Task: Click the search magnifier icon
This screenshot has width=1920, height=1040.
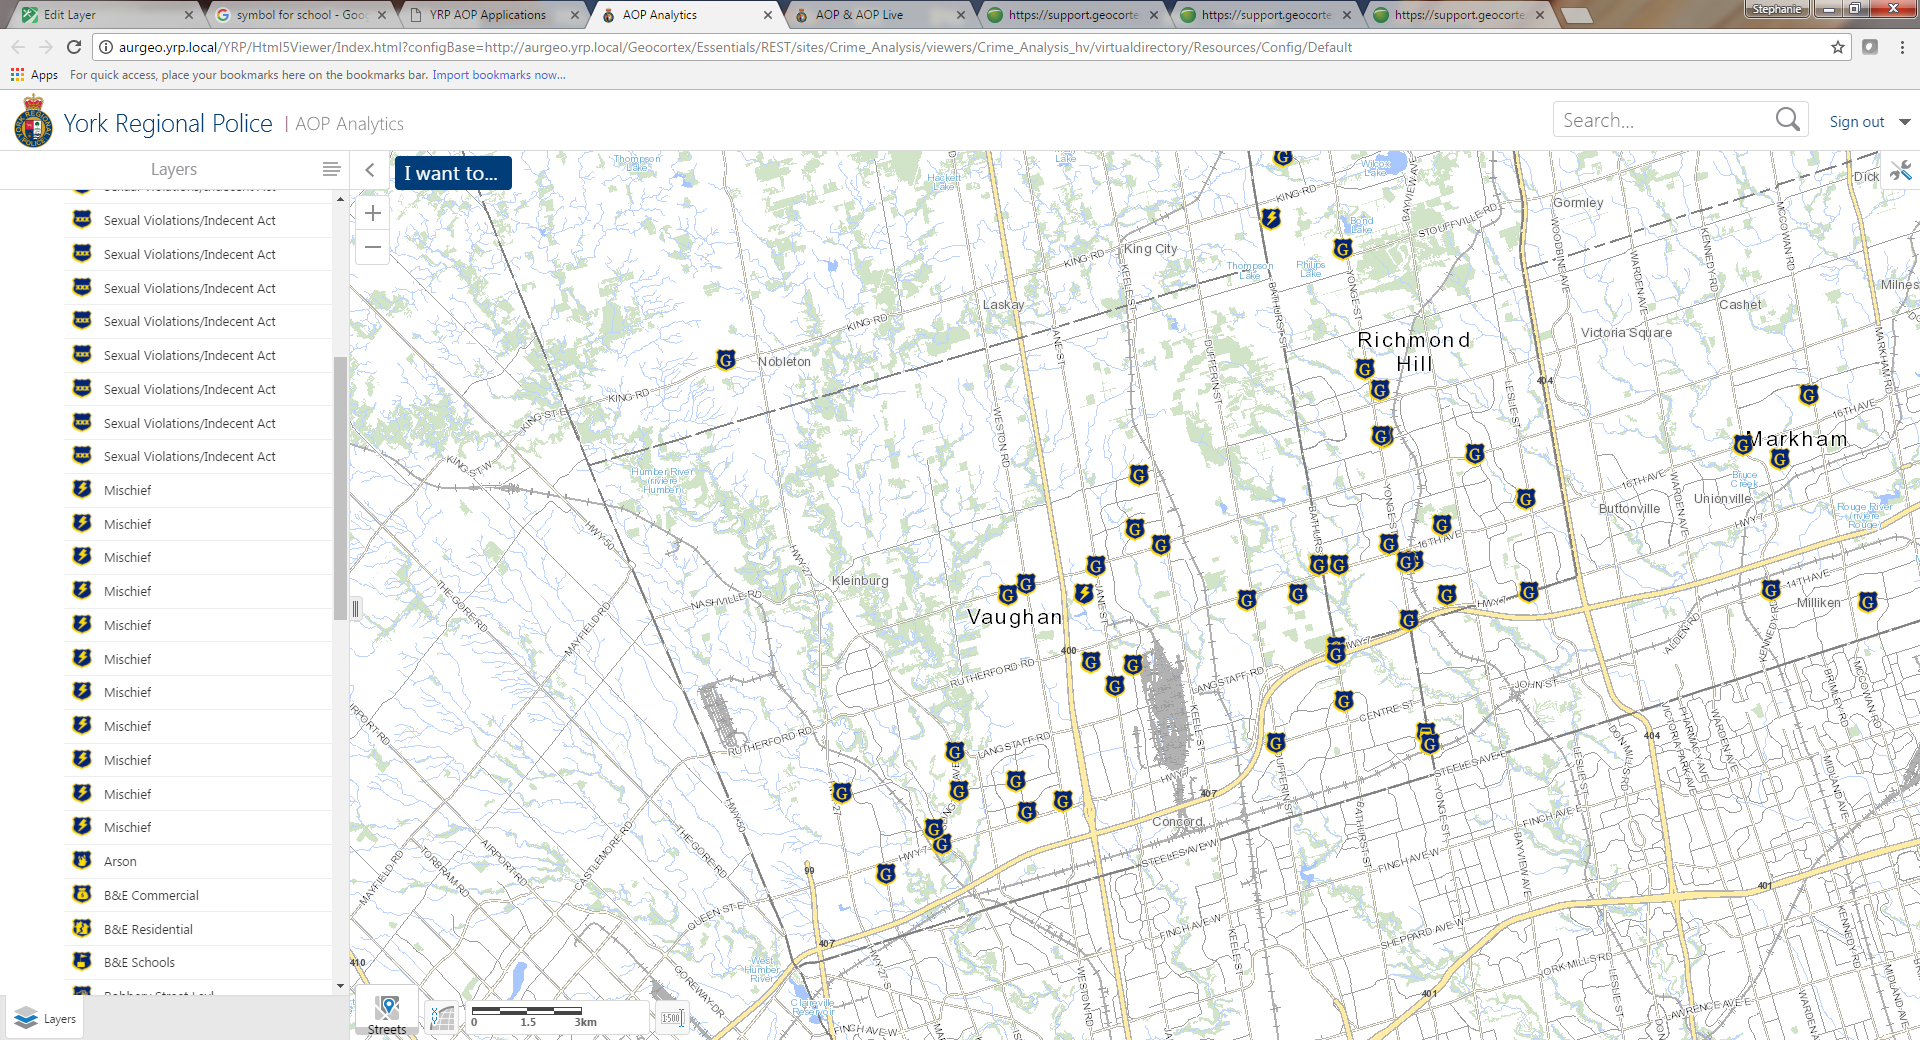Action: [x=1787, y=120]
